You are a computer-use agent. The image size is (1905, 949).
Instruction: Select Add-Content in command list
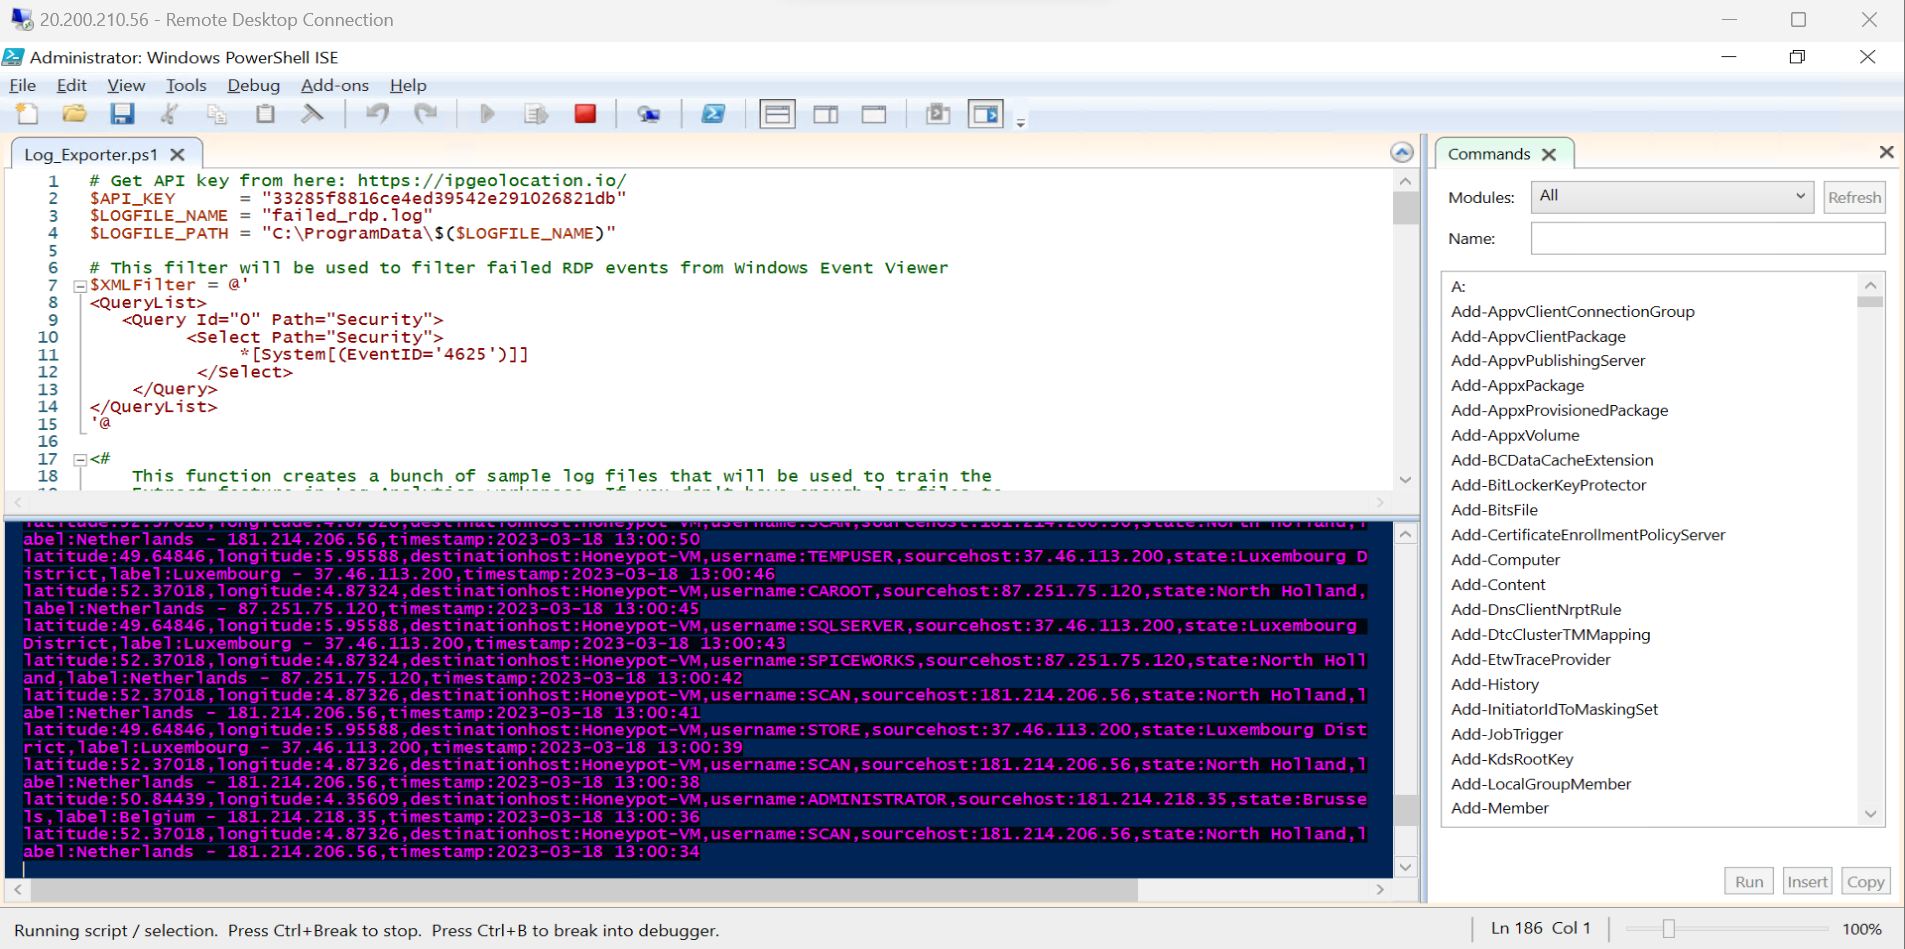coord(1498,585)
